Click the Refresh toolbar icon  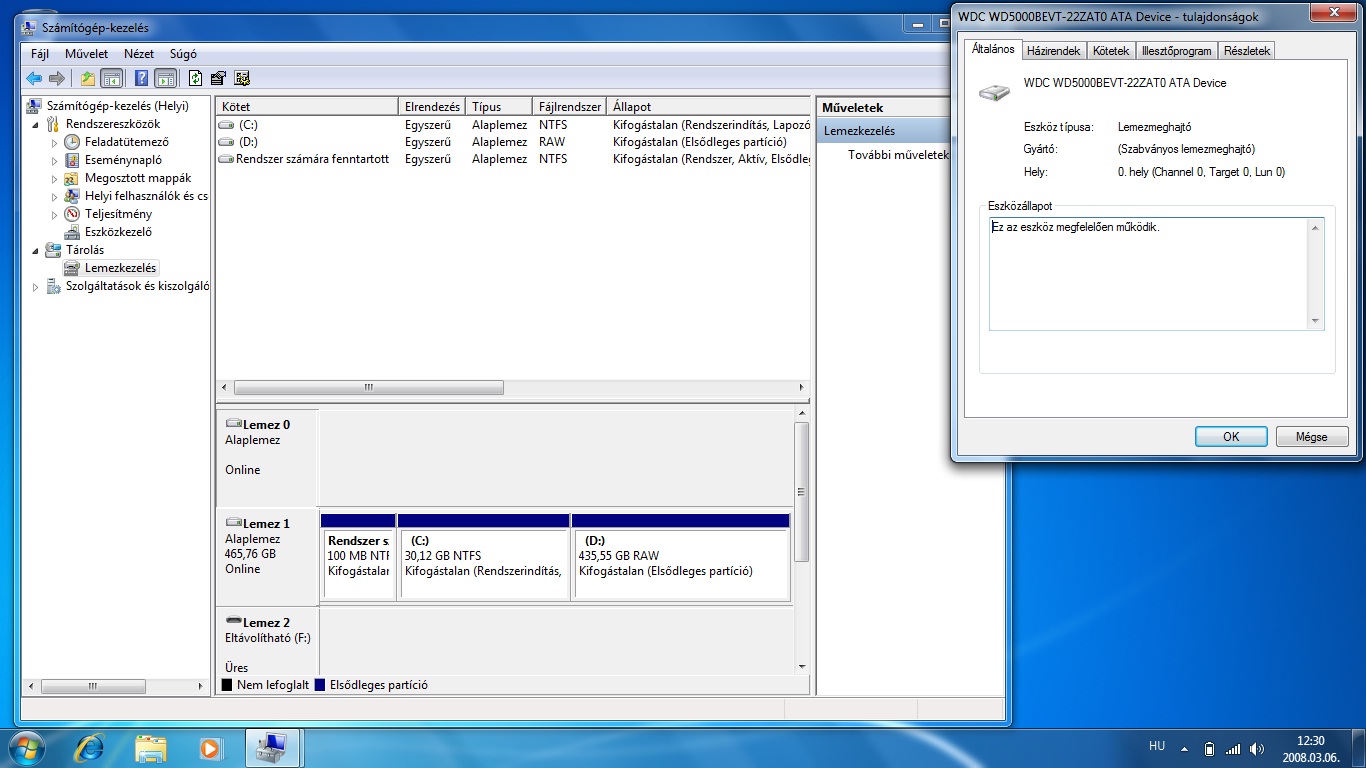tap(196, 78)
